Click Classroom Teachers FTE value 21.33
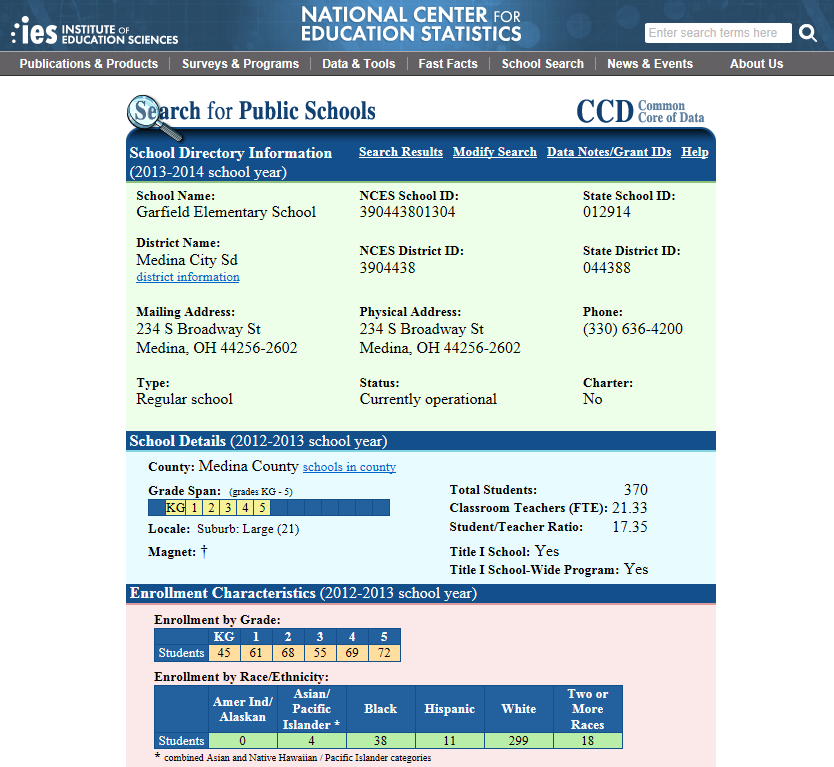Image resolution: width=834 pixels, height=767 pixels. 630,508
